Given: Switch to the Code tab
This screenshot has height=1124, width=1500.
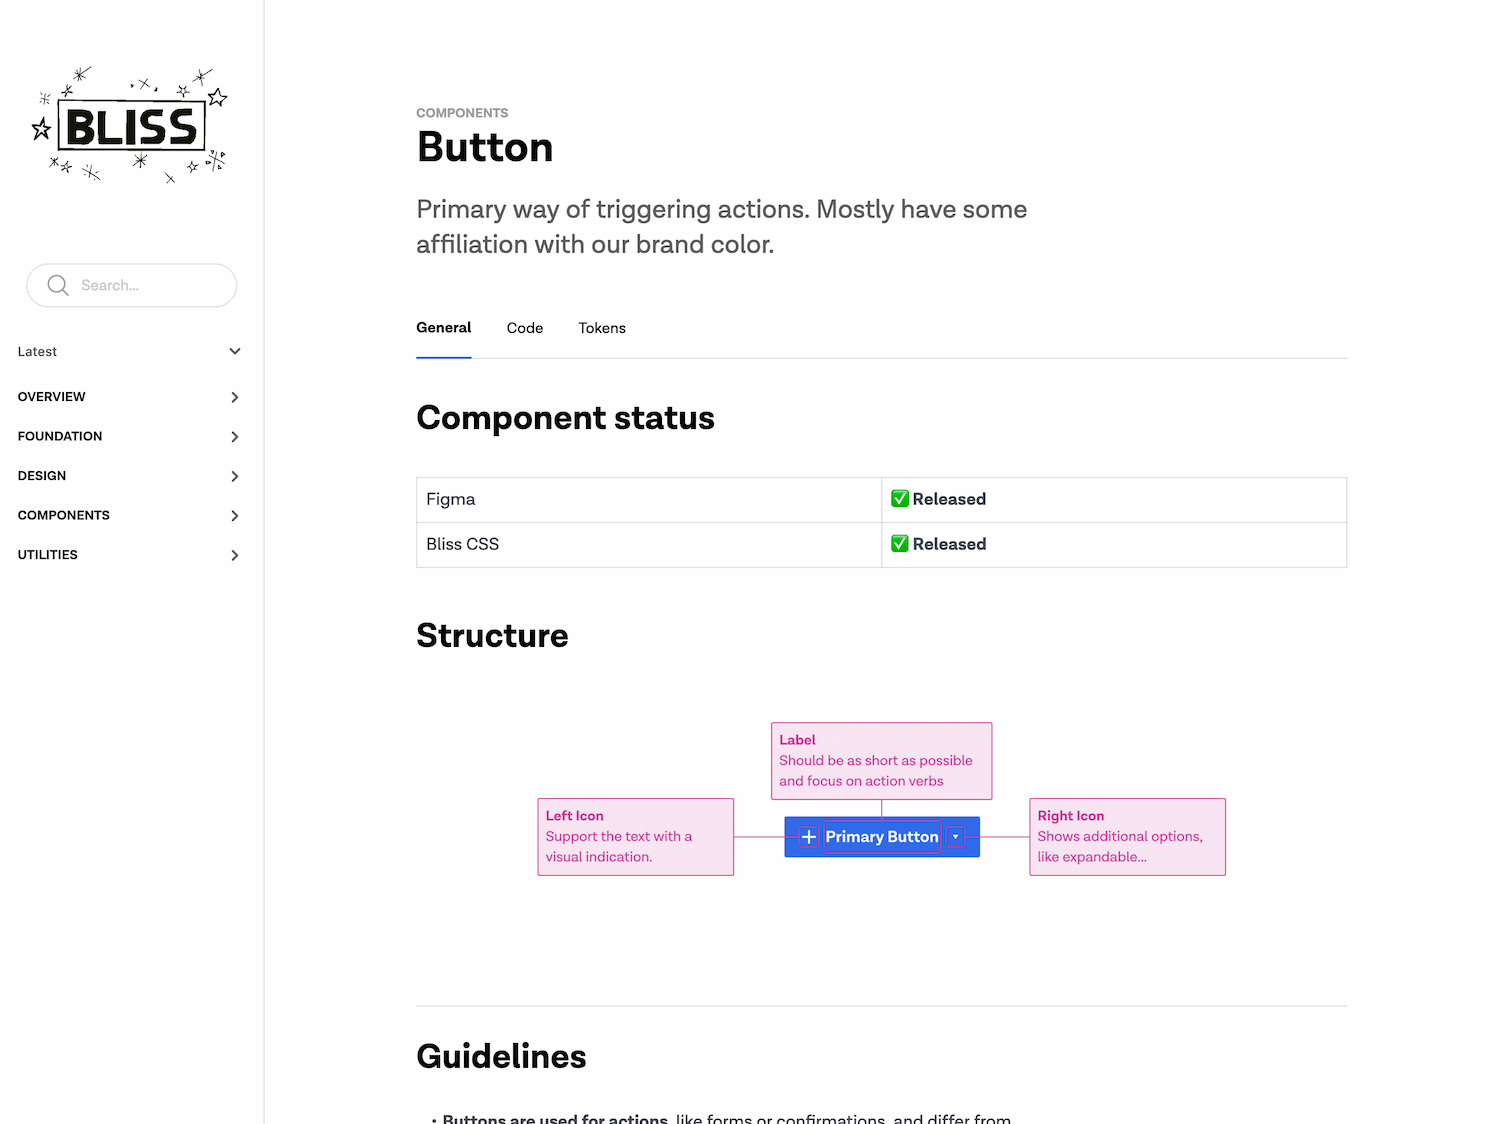Looking at the screenshot, I should pos(525,328).
